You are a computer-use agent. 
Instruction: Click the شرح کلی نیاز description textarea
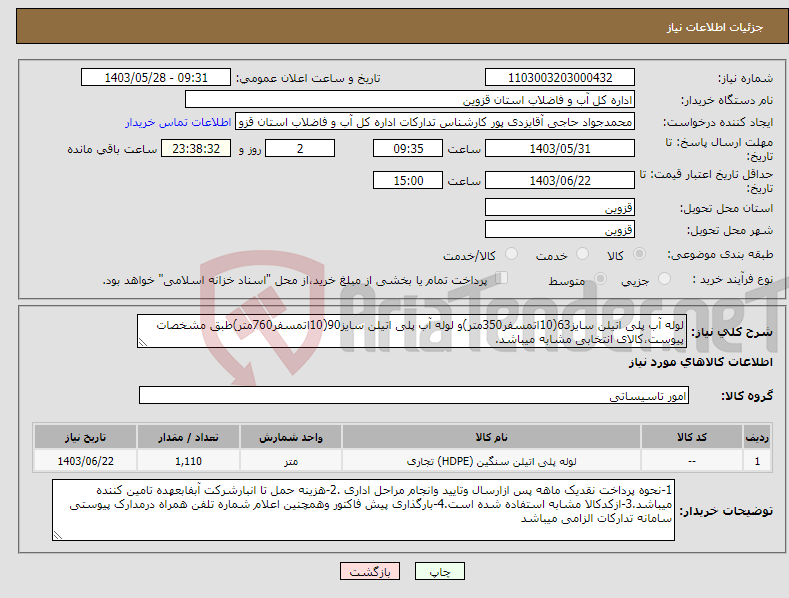[412, 331]
